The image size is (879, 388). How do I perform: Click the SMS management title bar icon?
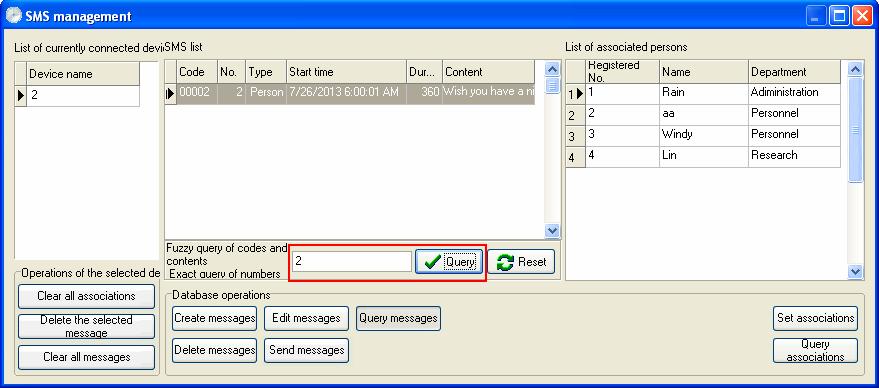click(x=13, y=16)
